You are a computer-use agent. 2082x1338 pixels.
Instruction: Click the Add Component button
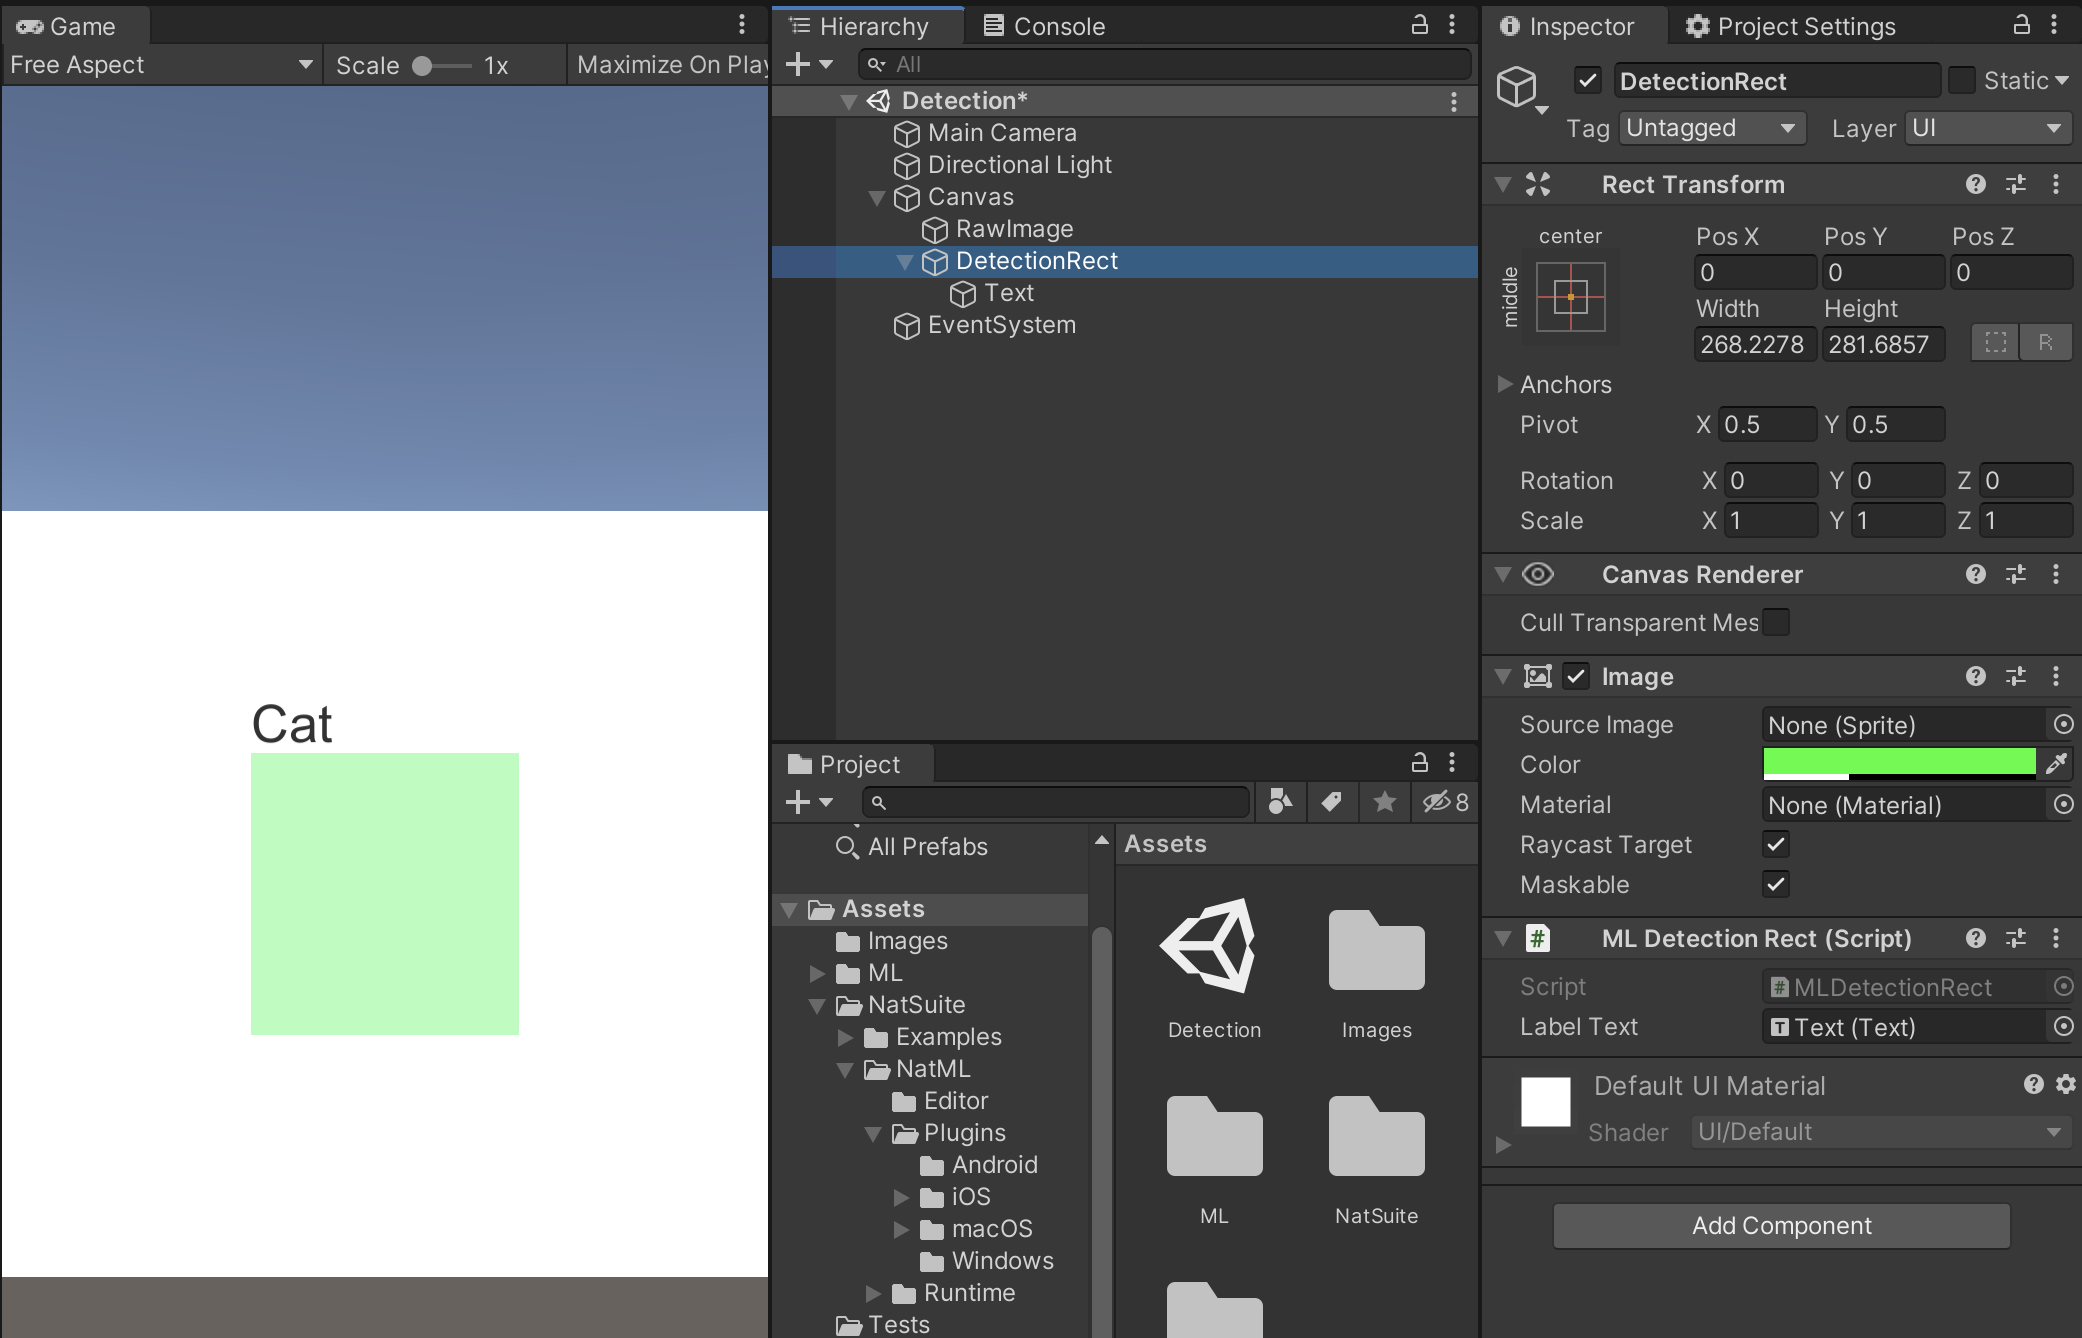[1781, 1226]
